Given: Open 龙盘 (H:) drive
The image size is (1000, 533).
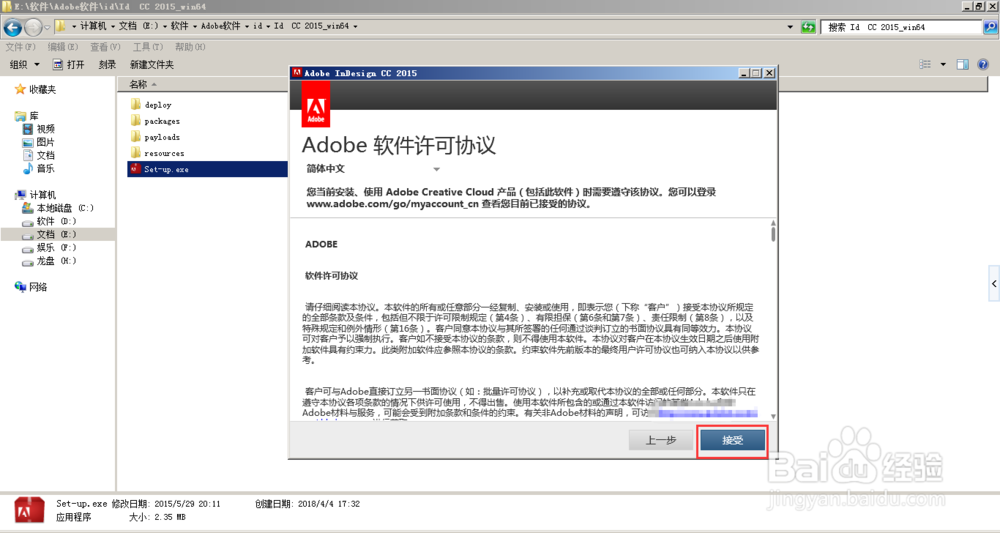Looking at the screenshot, I should 49,261.
